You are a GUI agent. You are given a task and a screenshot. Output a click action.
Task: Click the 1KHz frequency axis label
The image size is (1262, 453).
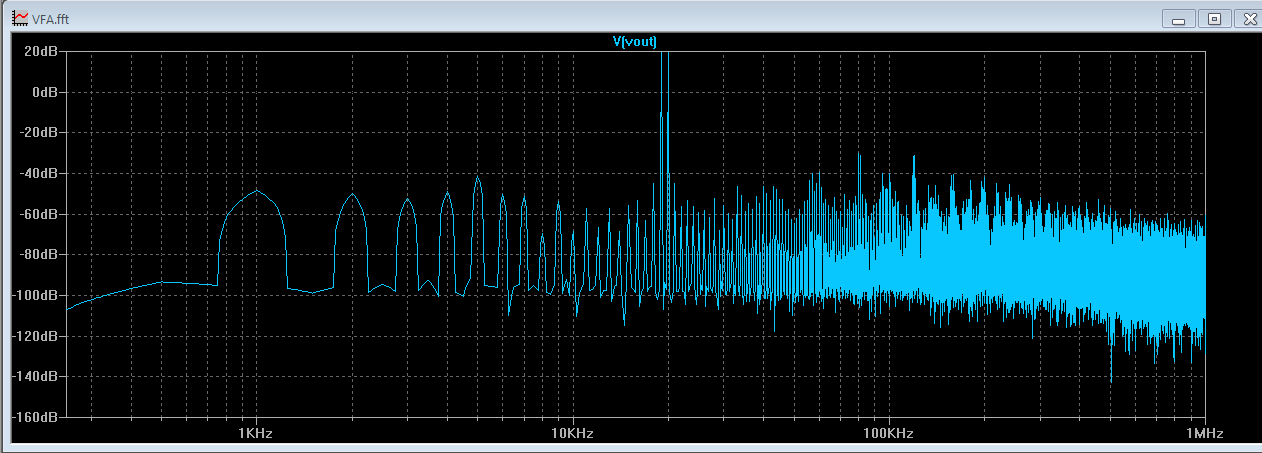click(x=255, y=434)
